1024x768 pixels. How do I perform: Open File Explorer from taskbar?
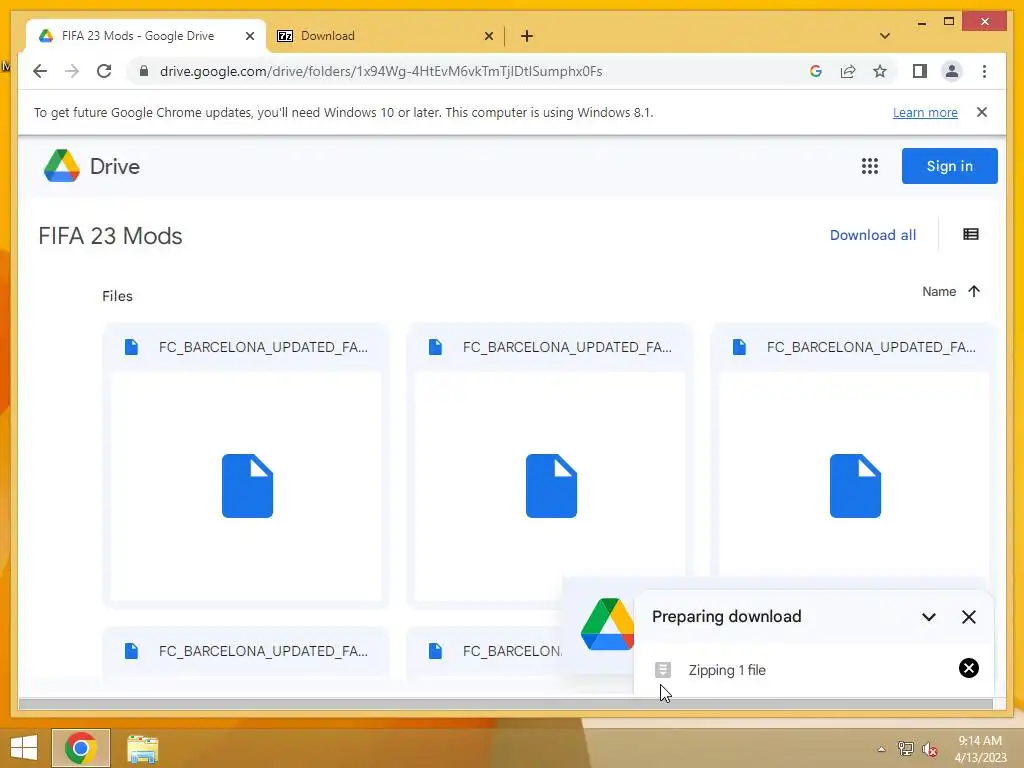142,748
